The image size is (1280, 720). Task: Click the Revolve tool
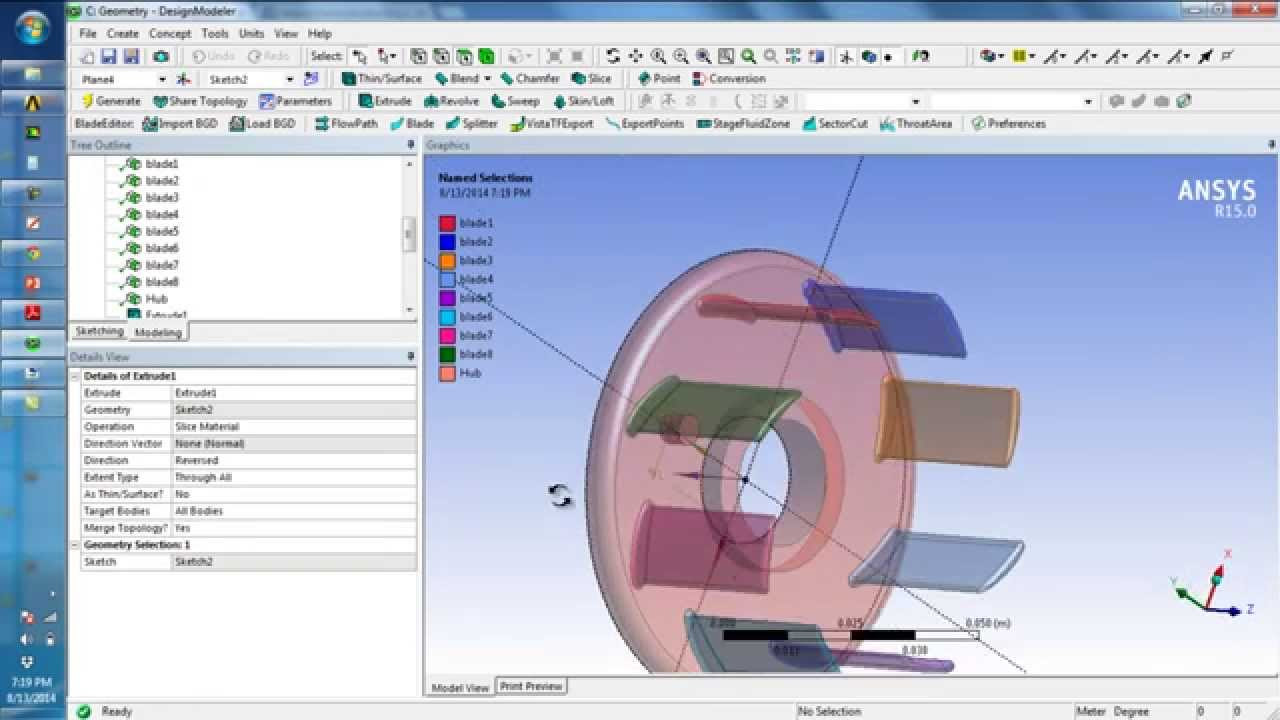[452, 101]
